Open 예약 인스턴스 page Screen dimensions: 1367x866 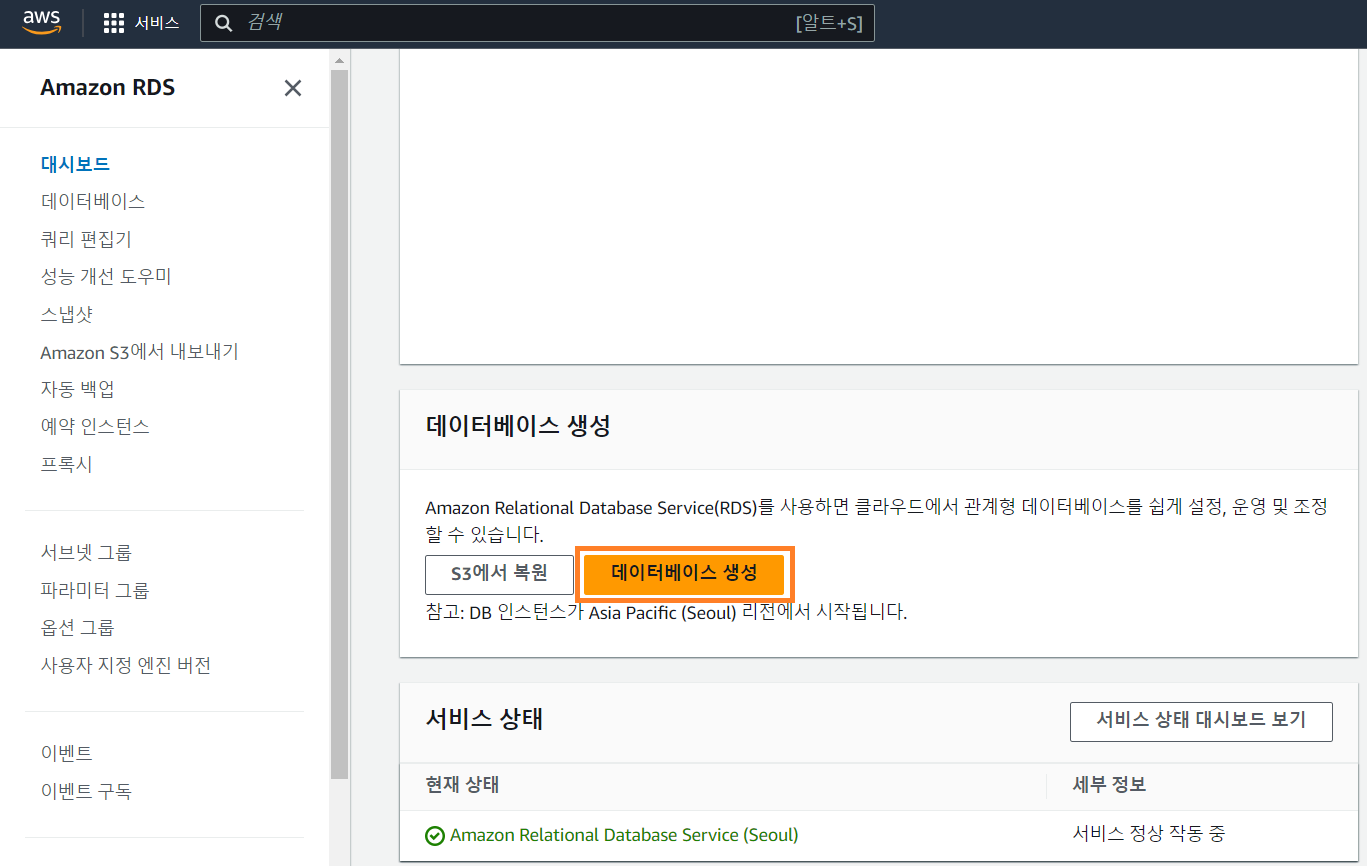click(95, 426)
